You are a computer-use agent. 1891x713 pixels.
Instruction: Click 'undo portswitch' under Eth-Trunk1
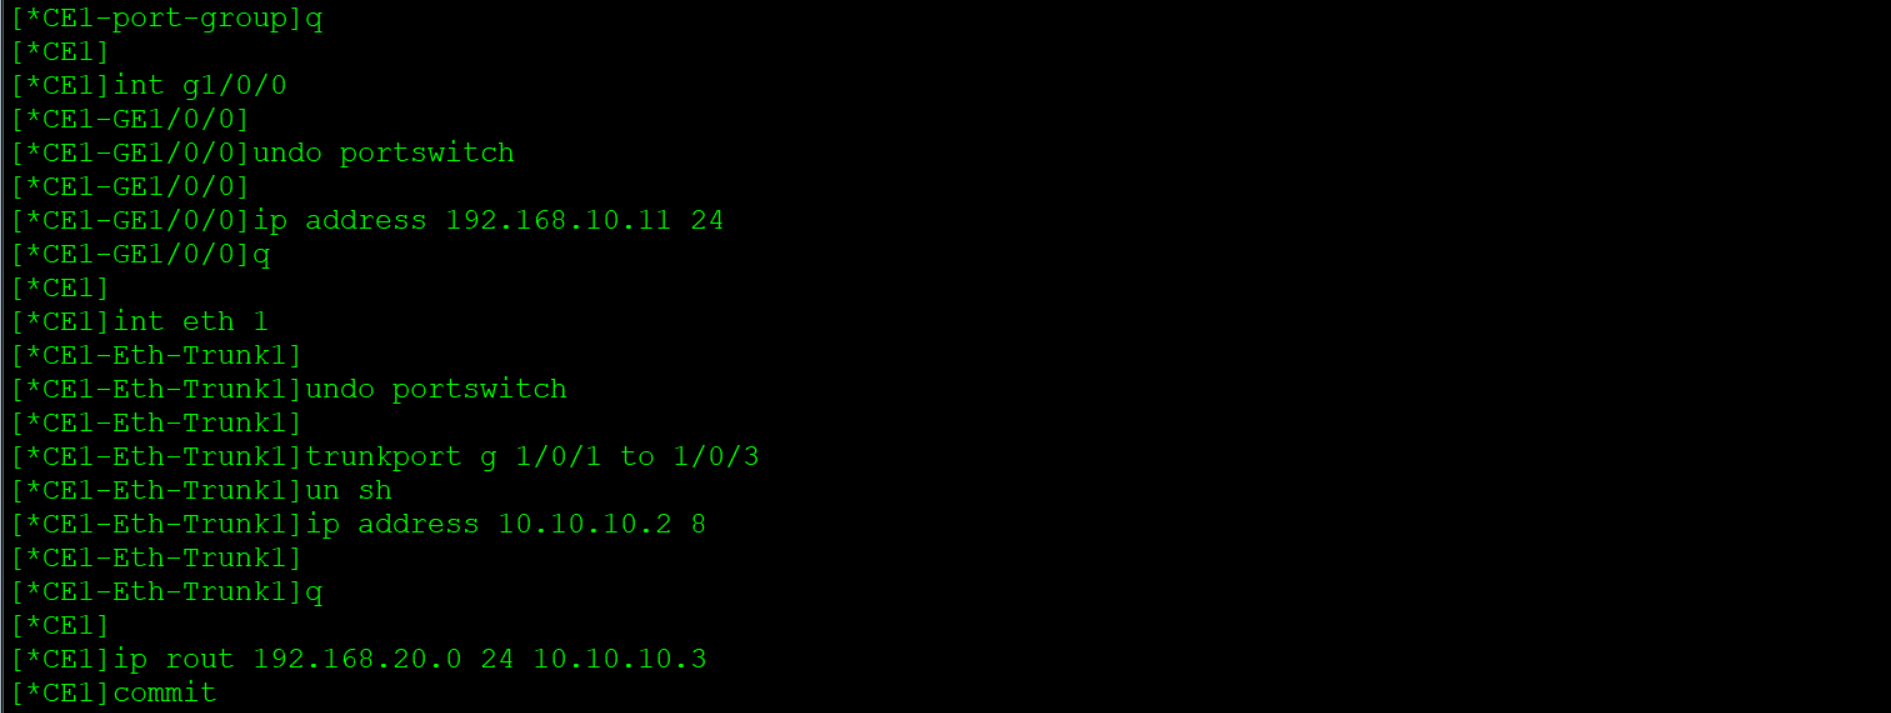click(436, 389)
